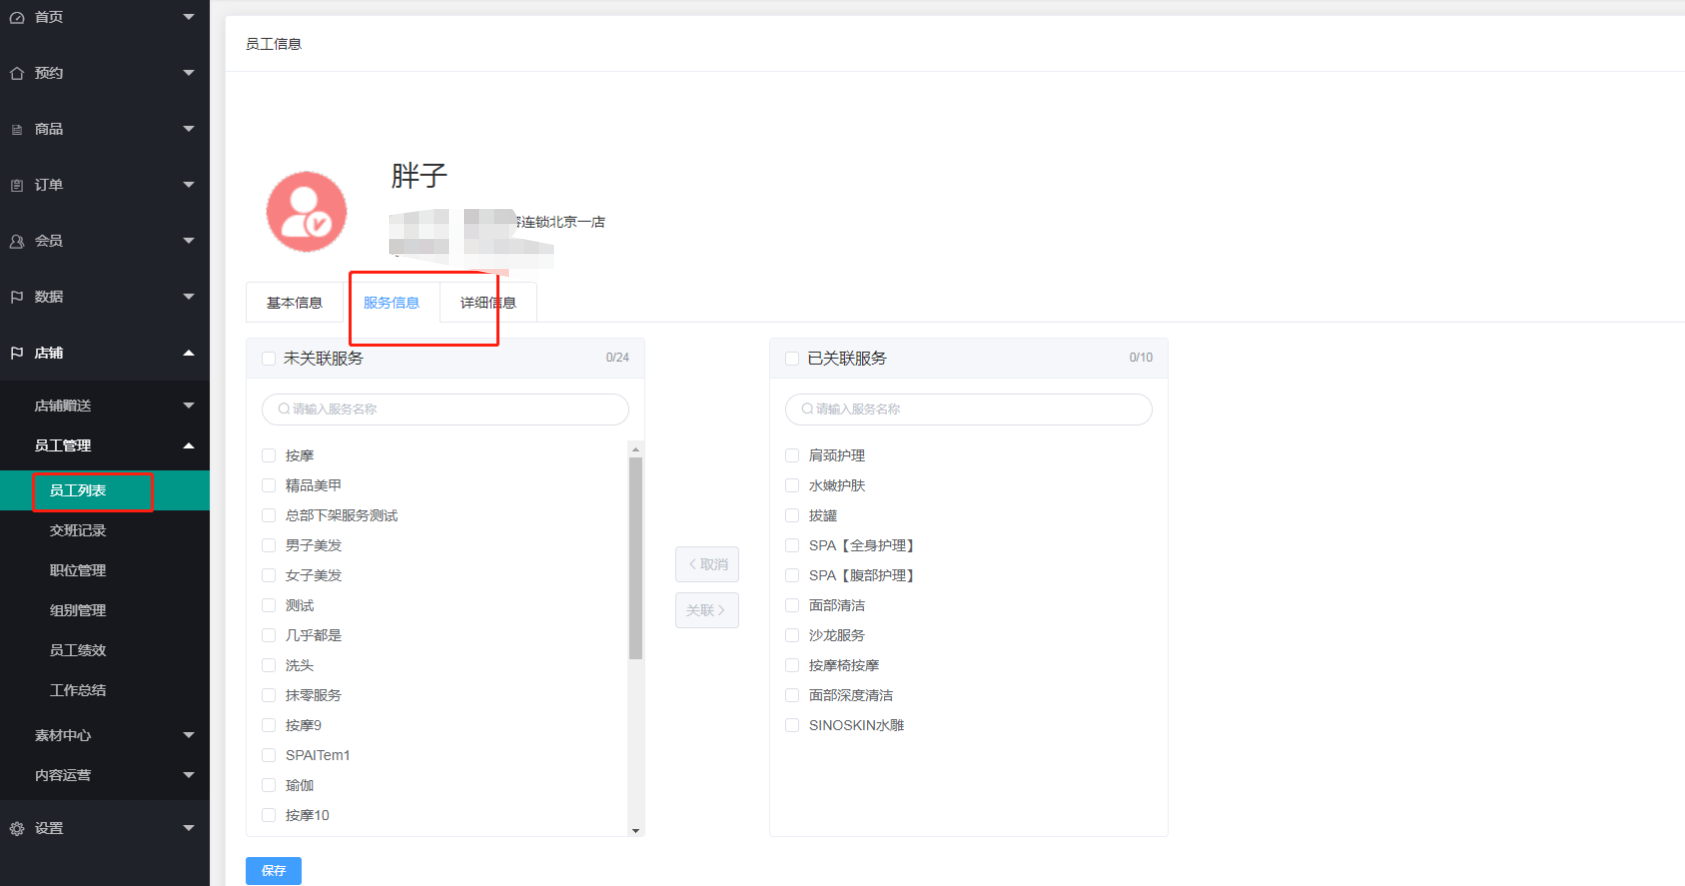
Task: Click the goods icon beside 商品
Action: click(17, 129)
